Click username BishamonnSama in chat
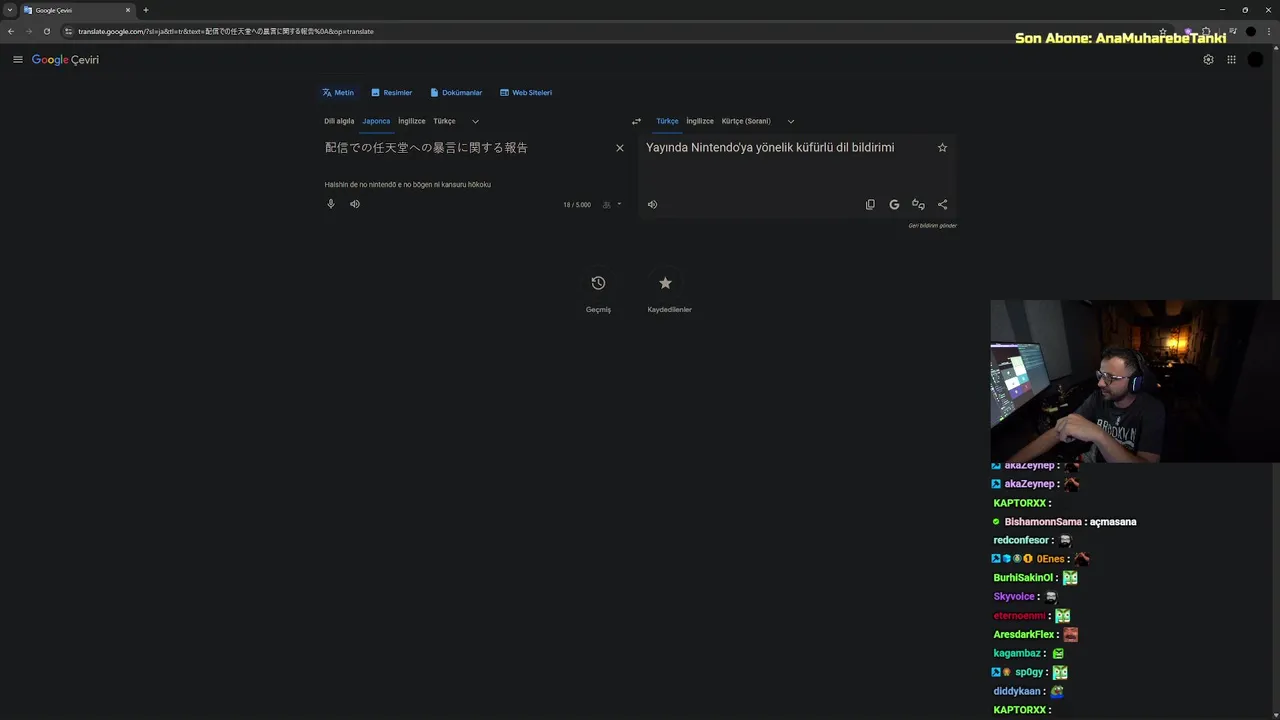Image resolution: width=1280 pixels, height=720 pixels. coord(1043,522)
